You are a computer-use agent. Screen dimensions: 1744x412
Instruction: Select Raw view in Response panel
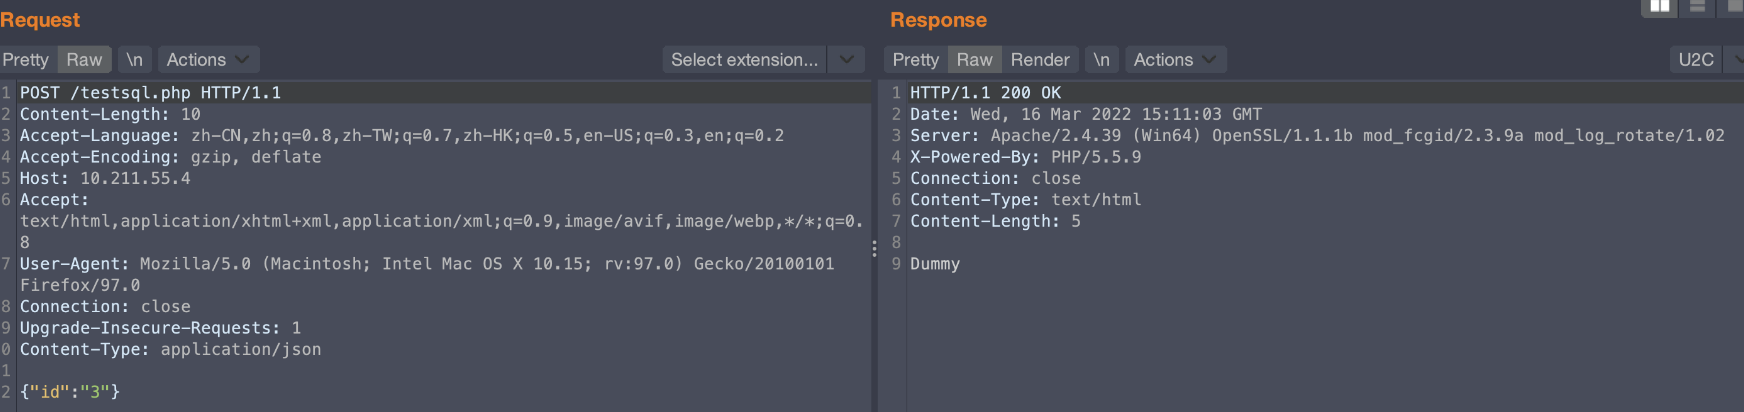(974, 60)
